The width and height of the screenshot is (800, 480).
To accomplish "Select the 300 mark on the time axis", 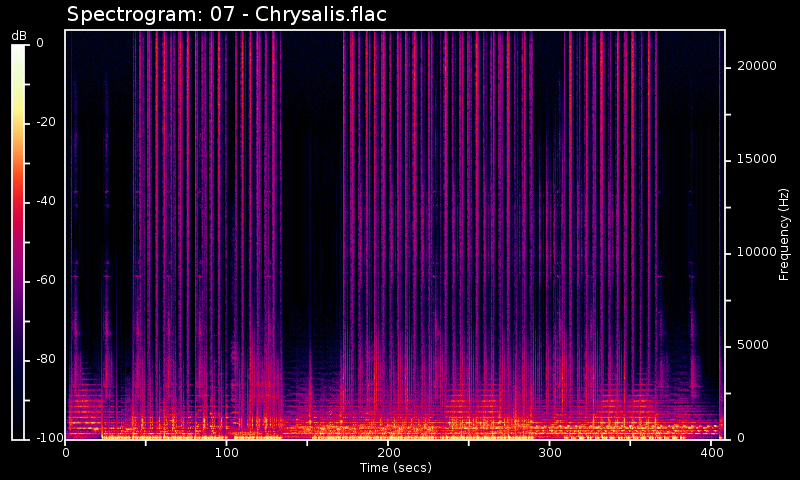I will (x=549, y=453).
